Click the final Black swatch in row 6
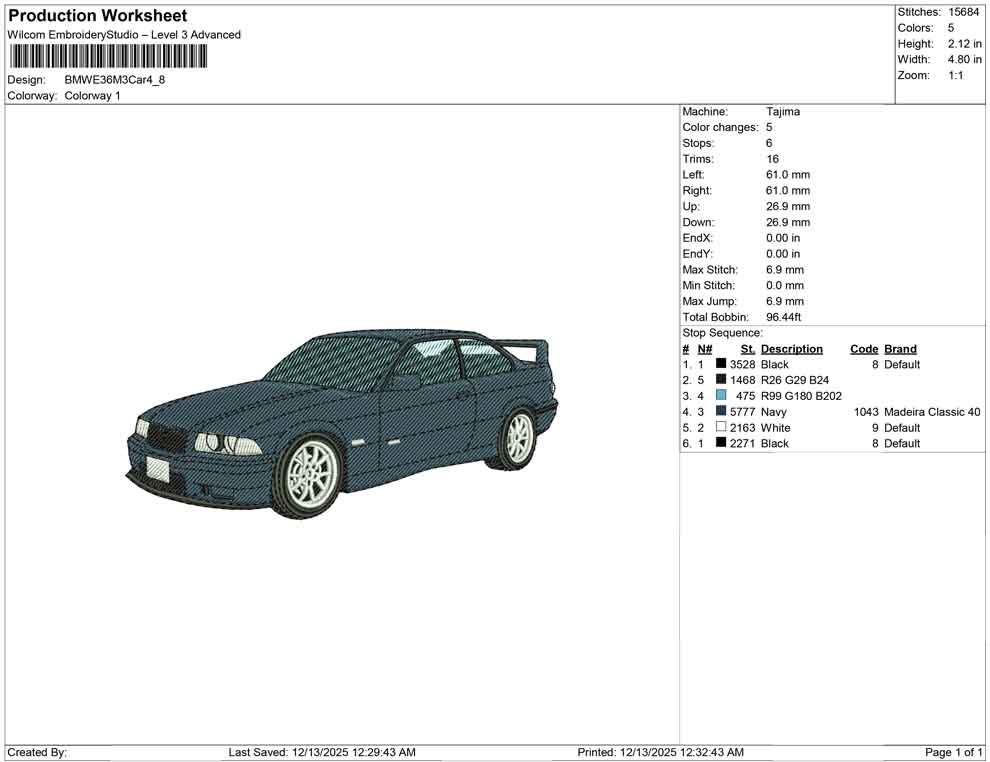 [719, 443]
